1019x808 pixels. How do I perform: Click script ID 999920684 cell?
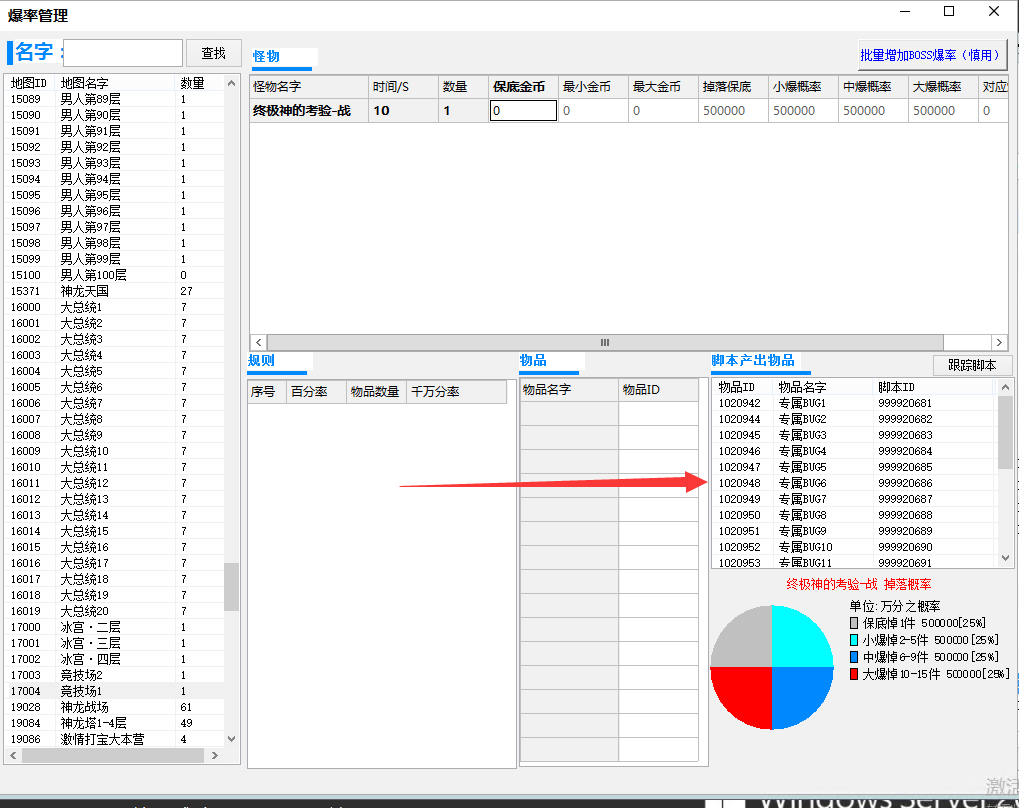pyautogui.click(x=905, y=451)
